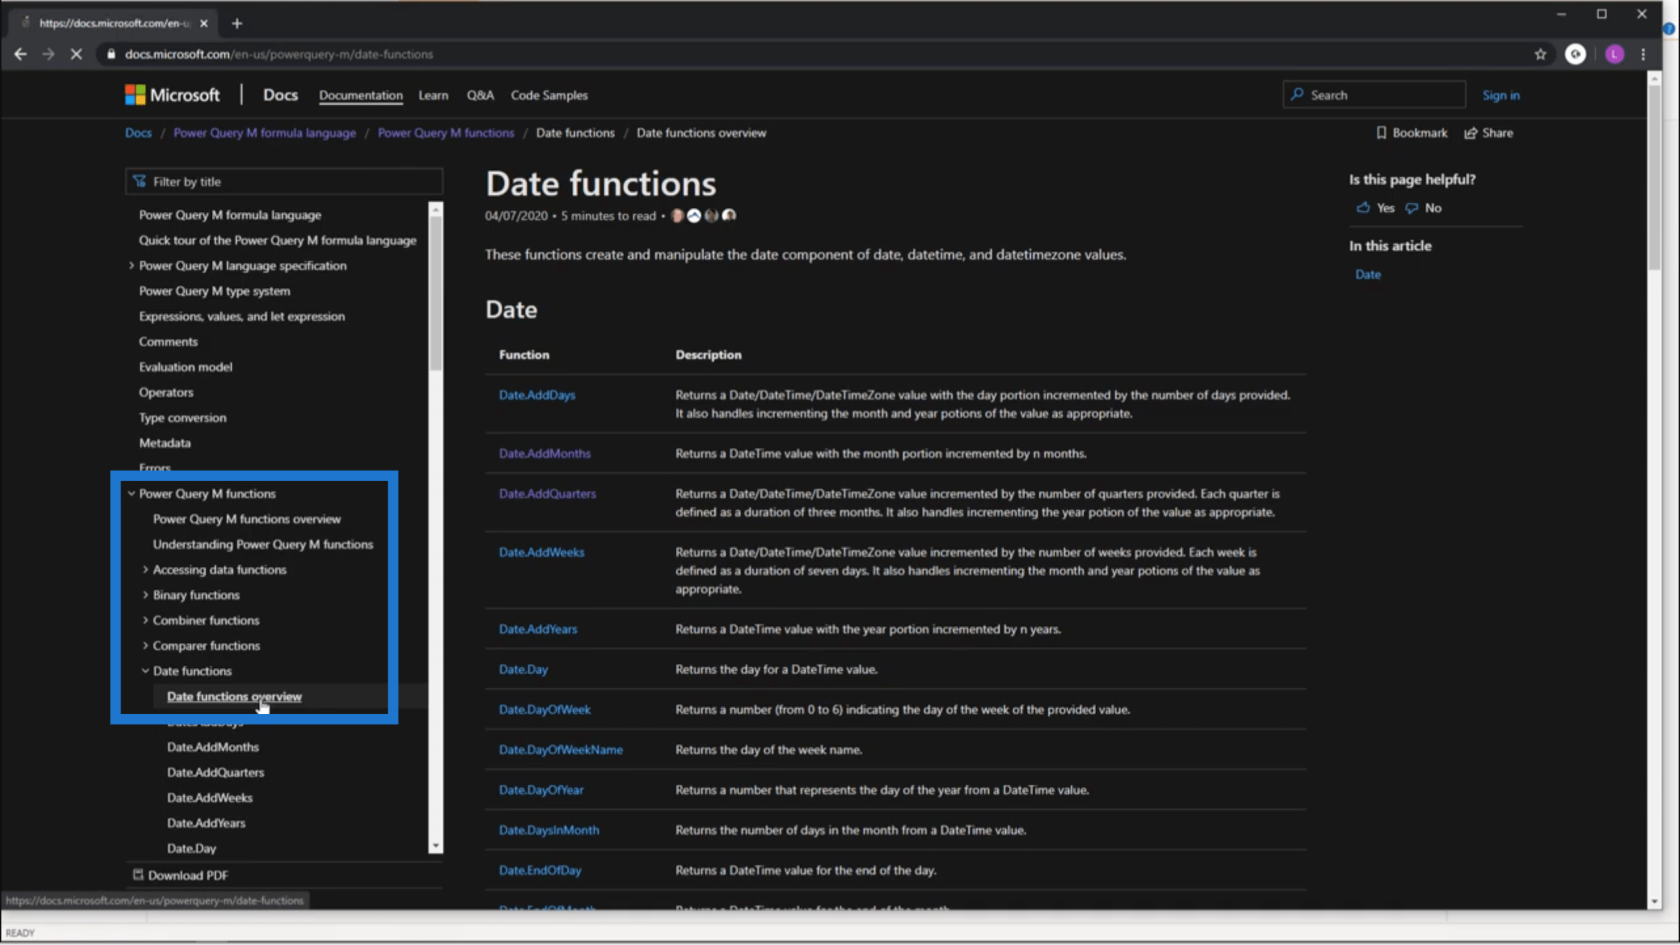Open Metadata in the sidebar
This screenshot has height=945, width=1680.
coord(164,443)
